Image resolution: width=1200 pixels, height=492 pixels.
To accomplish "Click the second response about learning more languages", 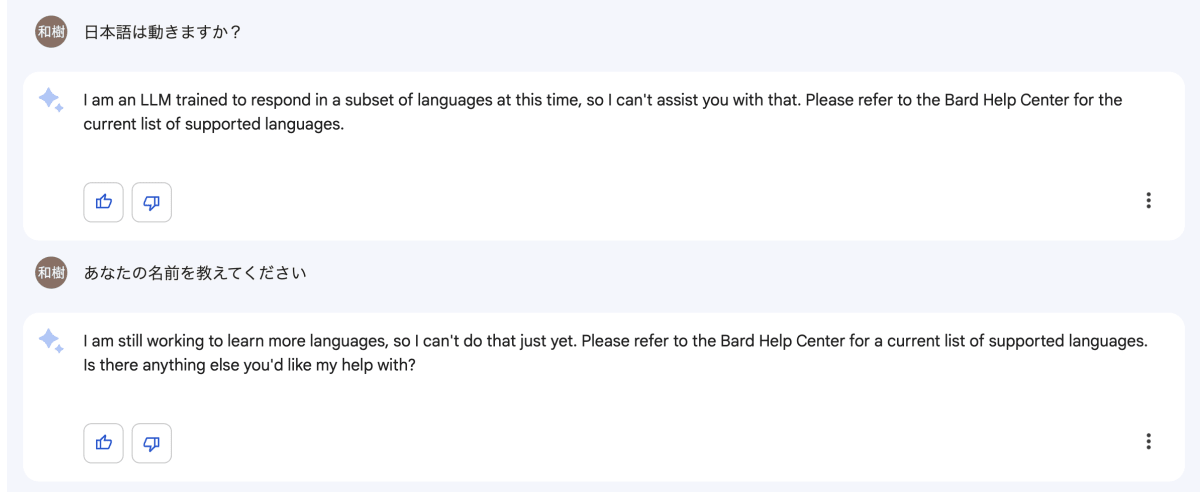I will point(615,353).
